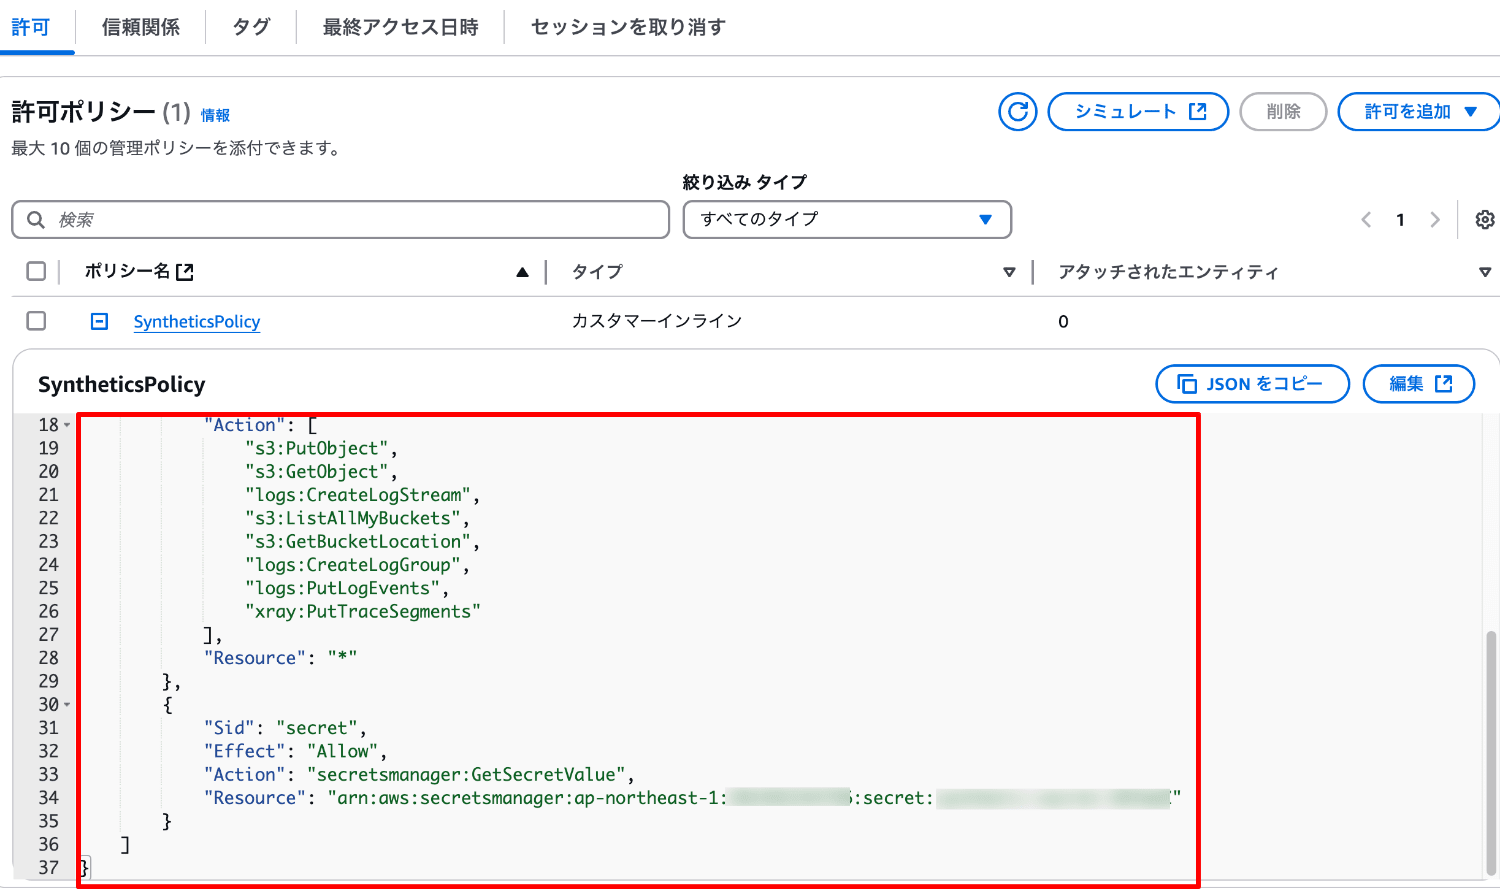The width and height of the screenshot is (1500, 889).
Task: Click the secretsmanager ARN resource line
Action: click(x=692, y=798)
